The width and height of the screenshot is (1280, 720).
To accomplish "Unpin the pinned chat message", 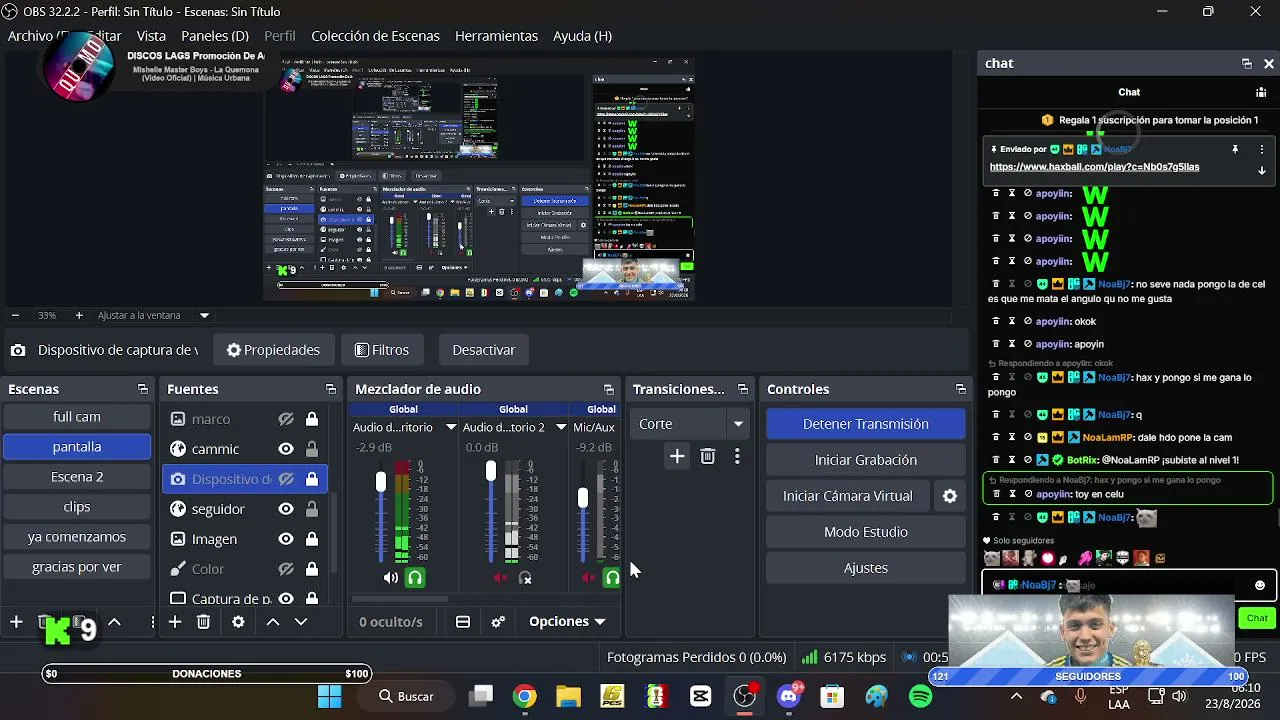I will [x=1235, y=149].
